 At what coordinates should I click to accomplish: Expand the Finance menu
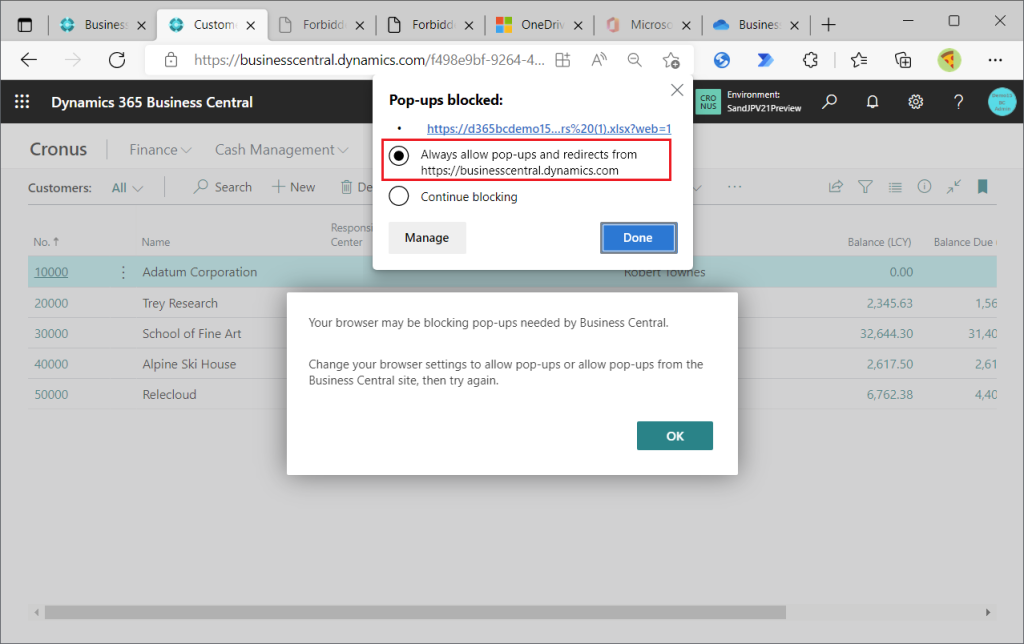click(x=160, y=150)
